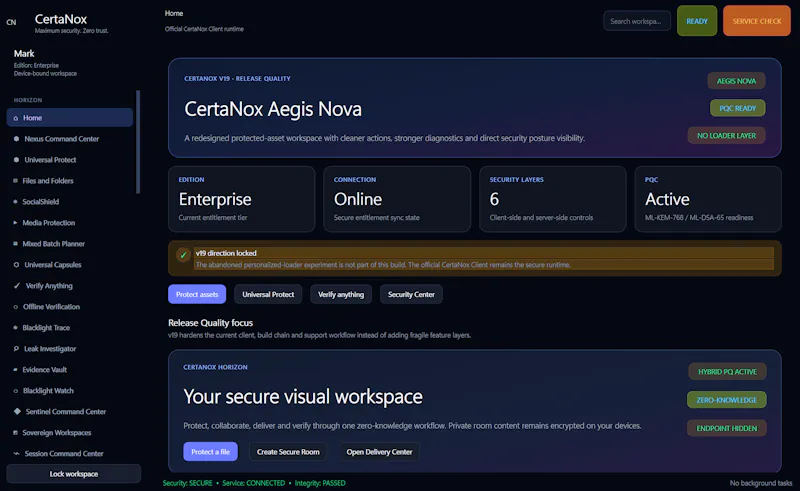This screenshot has width=800, height=491.
Task: Click the user name 'Mark'
Action: pos(24,53)
